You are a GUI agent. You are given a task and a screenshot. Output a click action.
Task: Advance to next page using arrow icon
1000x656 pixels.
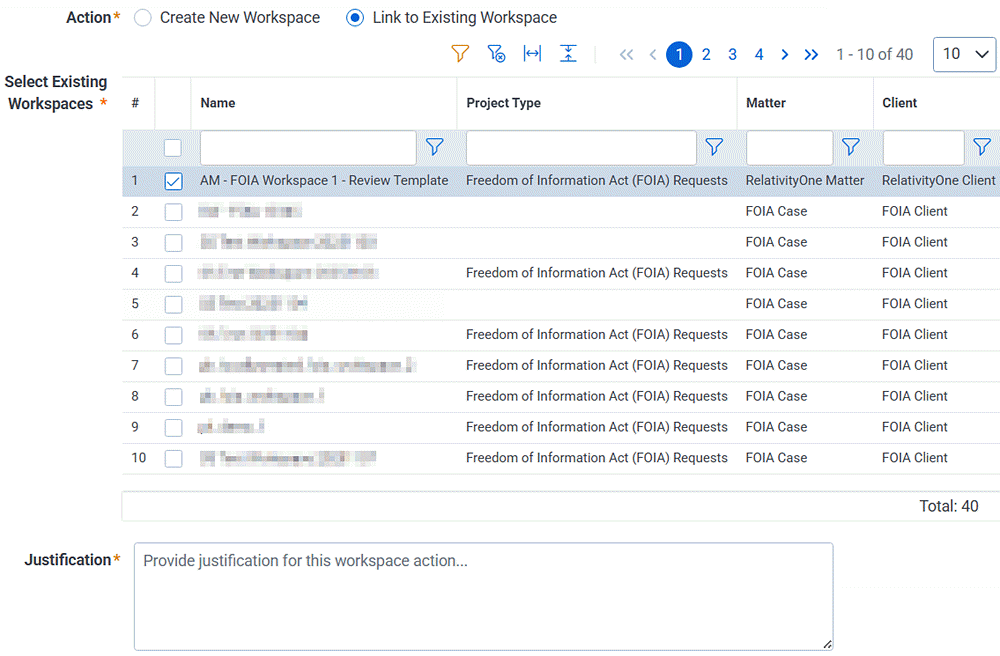[786, 54]
